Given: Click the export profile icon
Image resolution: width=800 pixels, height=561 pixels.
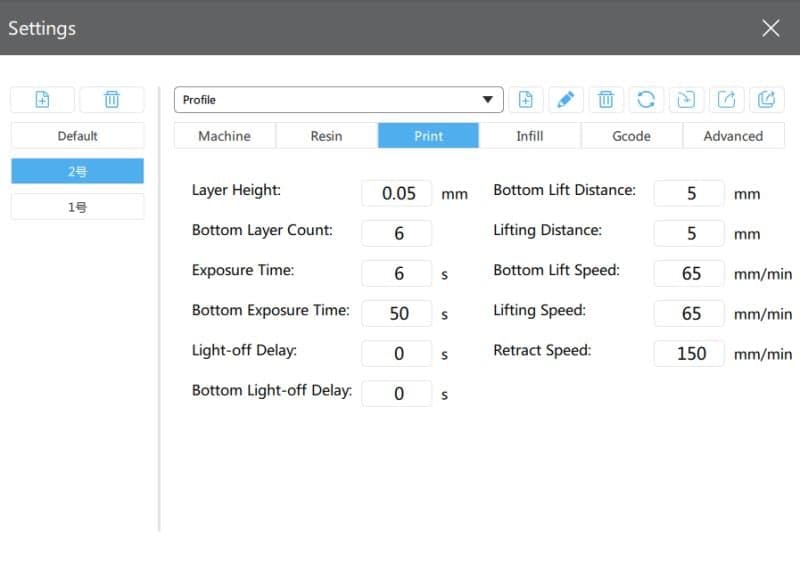Looking at the screenshot, I should click(x=726, y=99).
